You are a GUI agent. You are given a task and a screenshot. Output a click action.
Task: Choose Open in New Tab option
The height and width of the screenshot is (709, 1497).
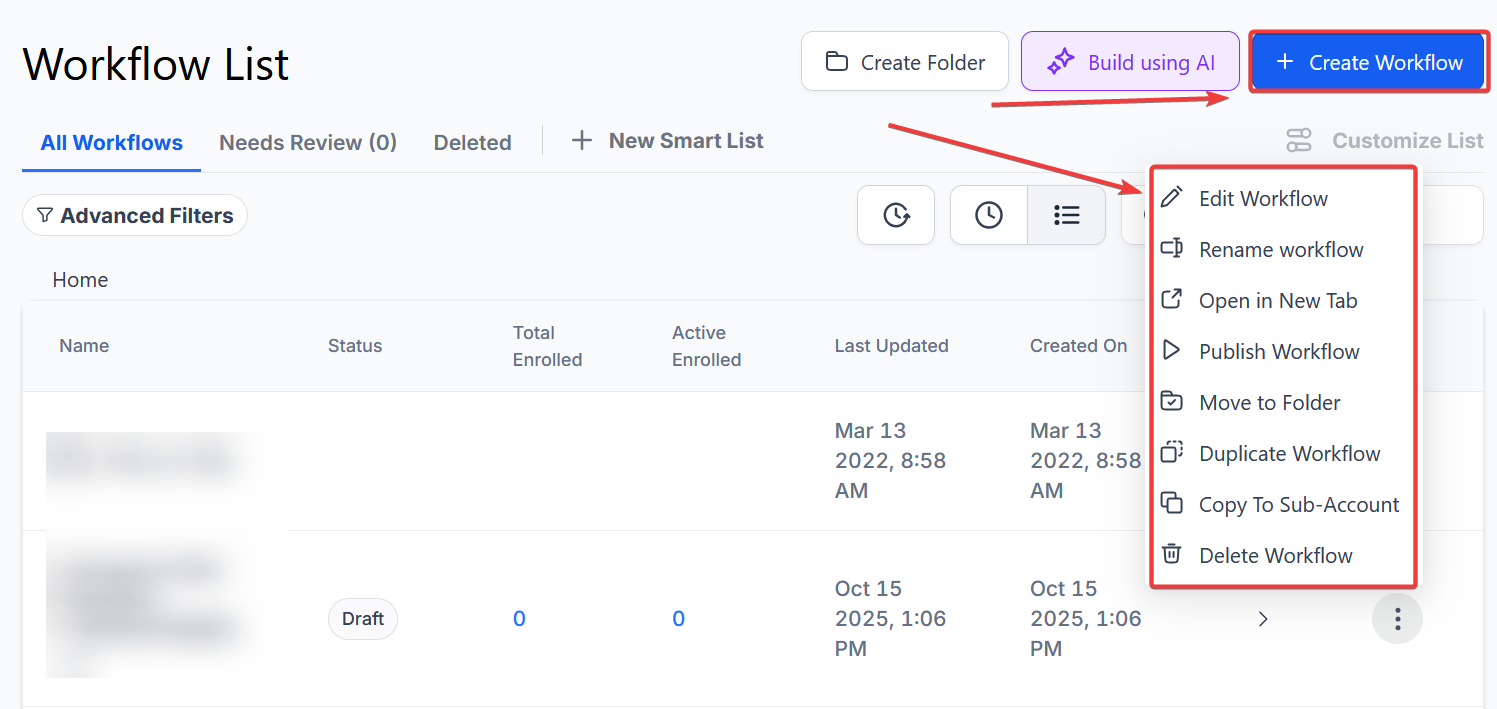click(x=1277, y=300)
